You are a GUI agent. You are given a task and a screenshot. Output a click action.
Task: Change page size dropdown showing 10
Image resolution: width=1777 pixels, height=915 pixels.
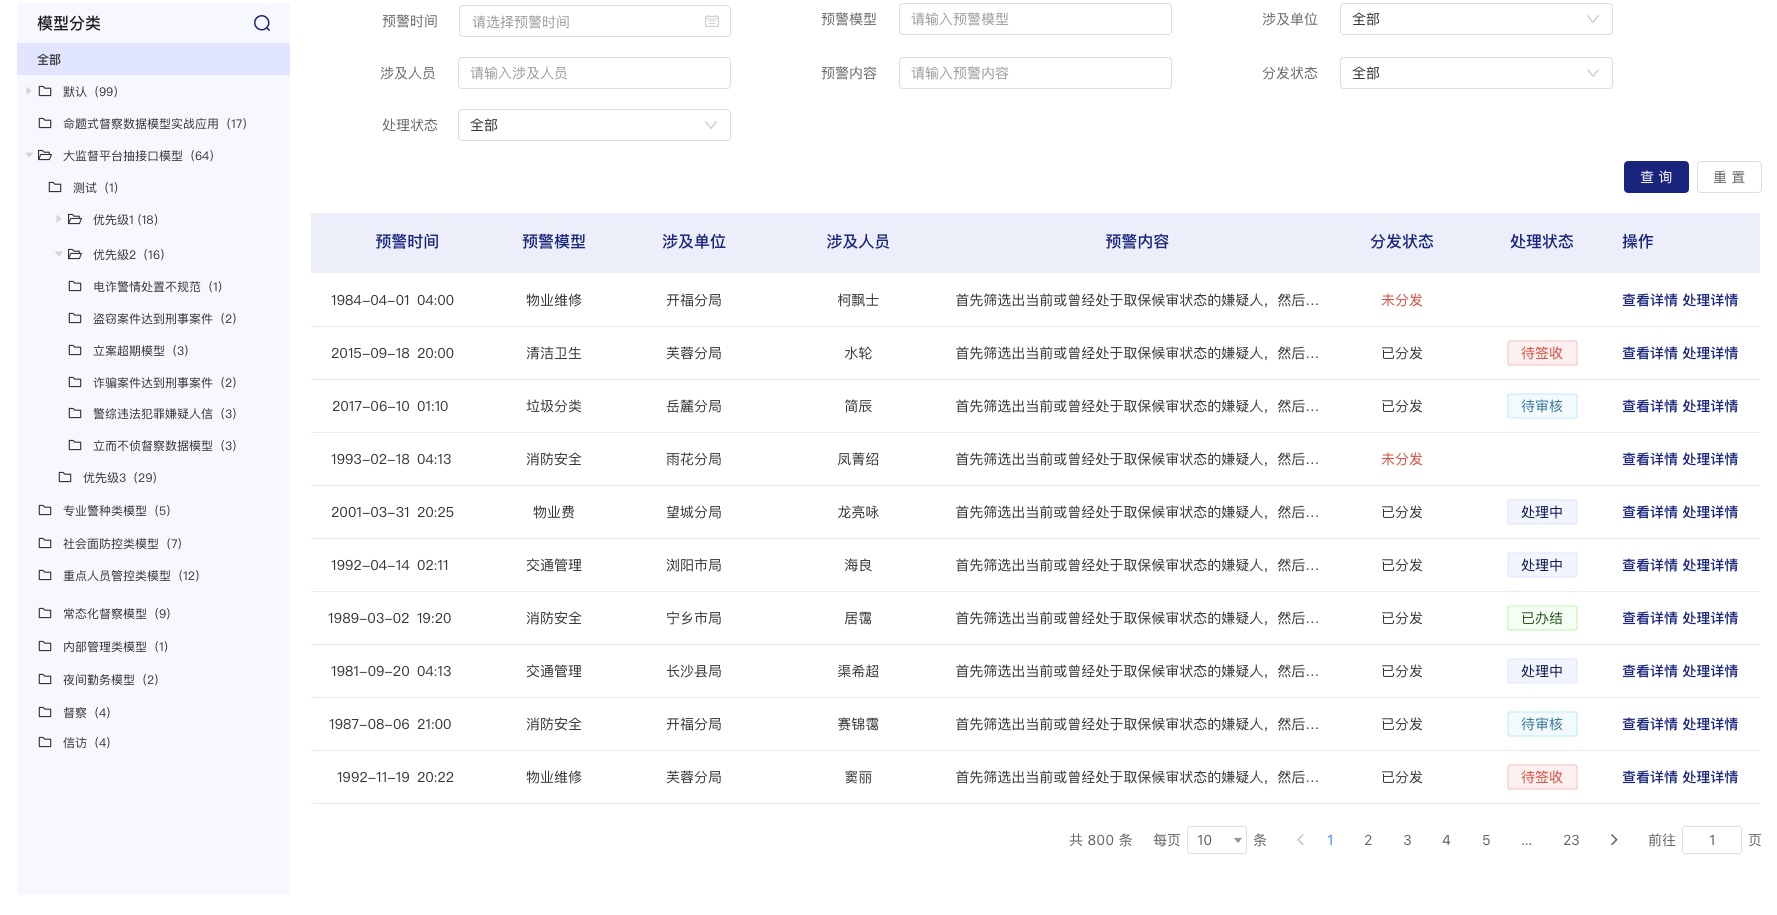point(1216,840)
